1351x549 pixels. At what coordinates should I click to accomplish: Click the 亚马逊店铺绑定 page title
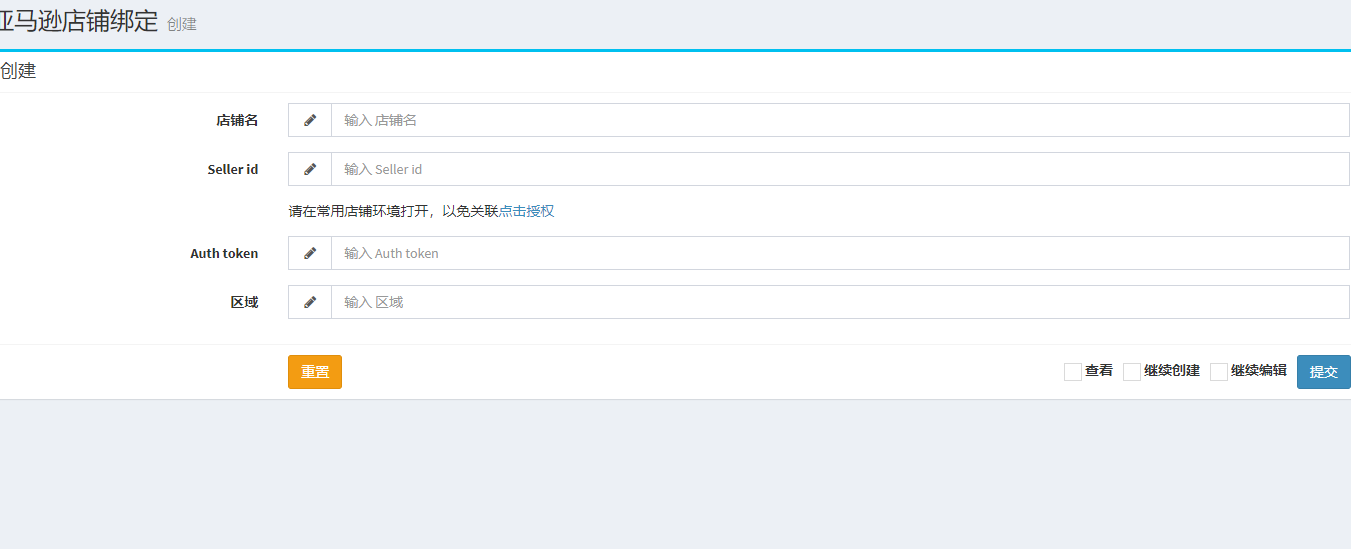79,21
